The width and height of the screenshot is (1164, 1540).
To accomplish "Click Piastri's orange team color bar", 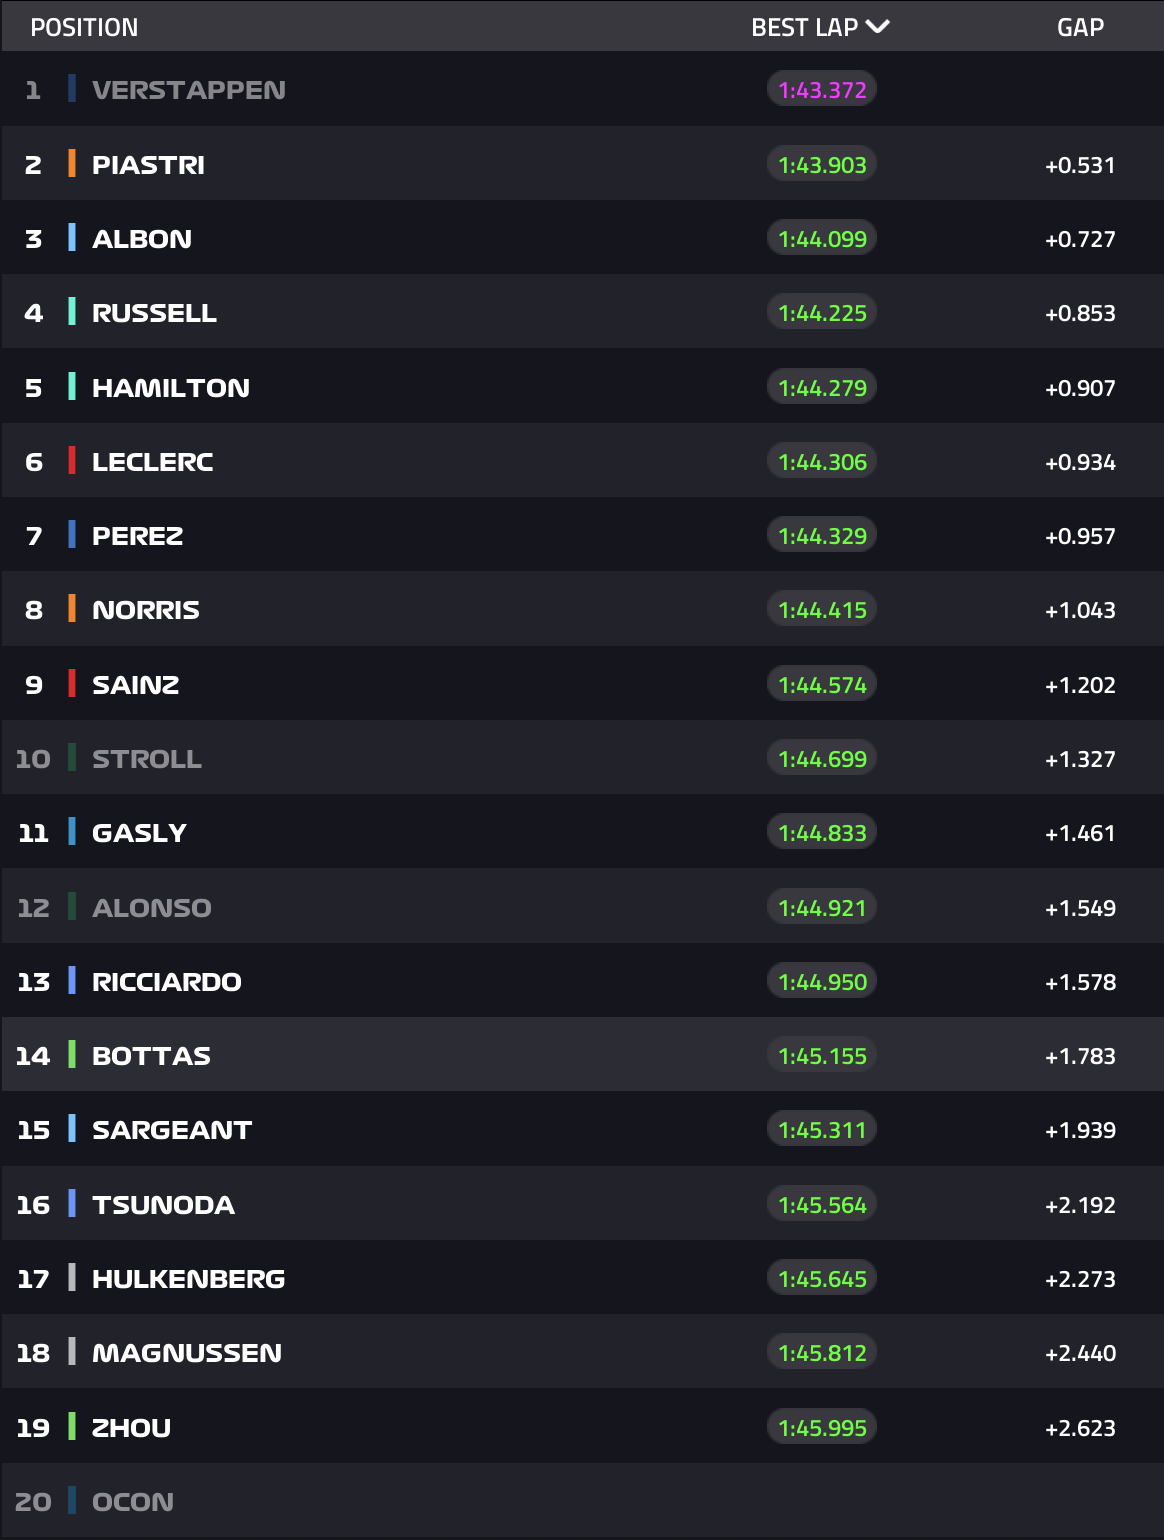I will [x=72, y=164].
